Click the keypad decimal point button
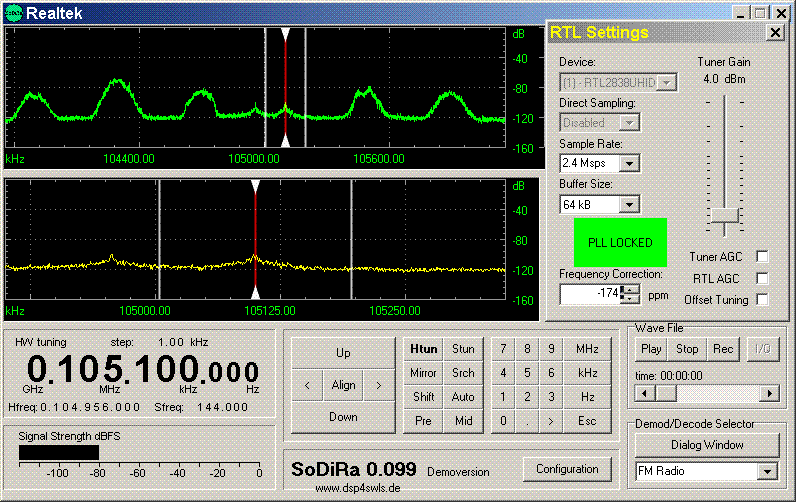The width and height of the screenshot is (796, 502). [x=527, y=421]
